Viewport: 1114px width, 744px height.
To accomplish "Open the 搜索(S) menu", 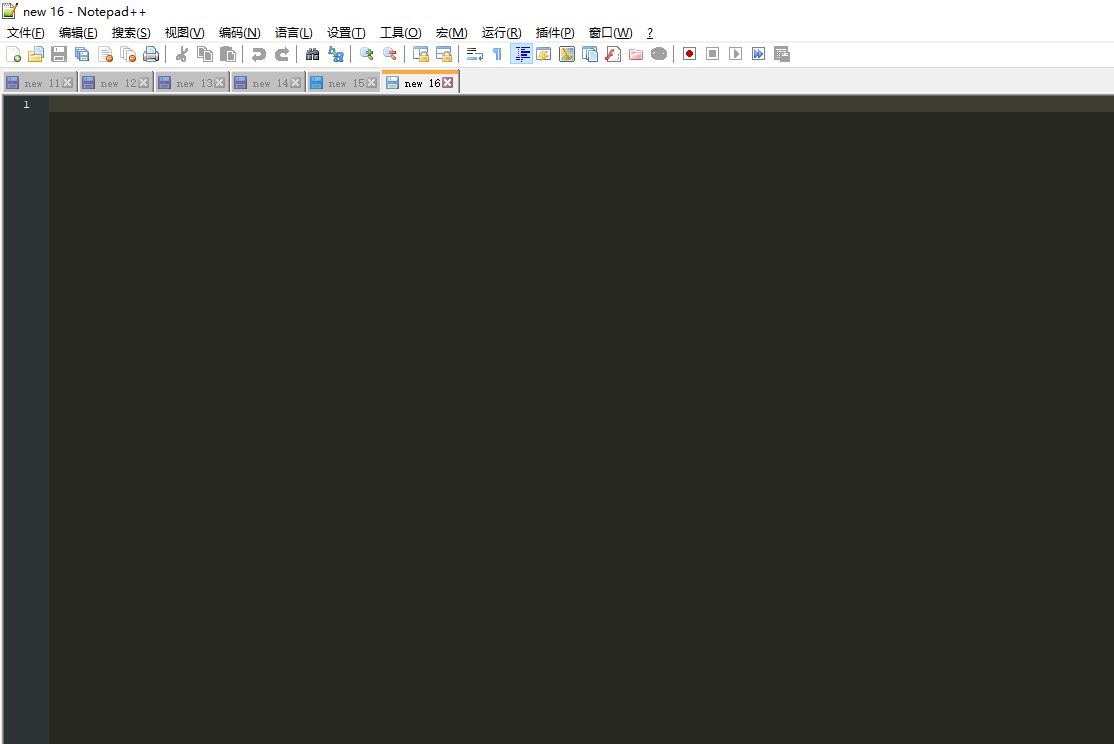I will pos(131,33).
